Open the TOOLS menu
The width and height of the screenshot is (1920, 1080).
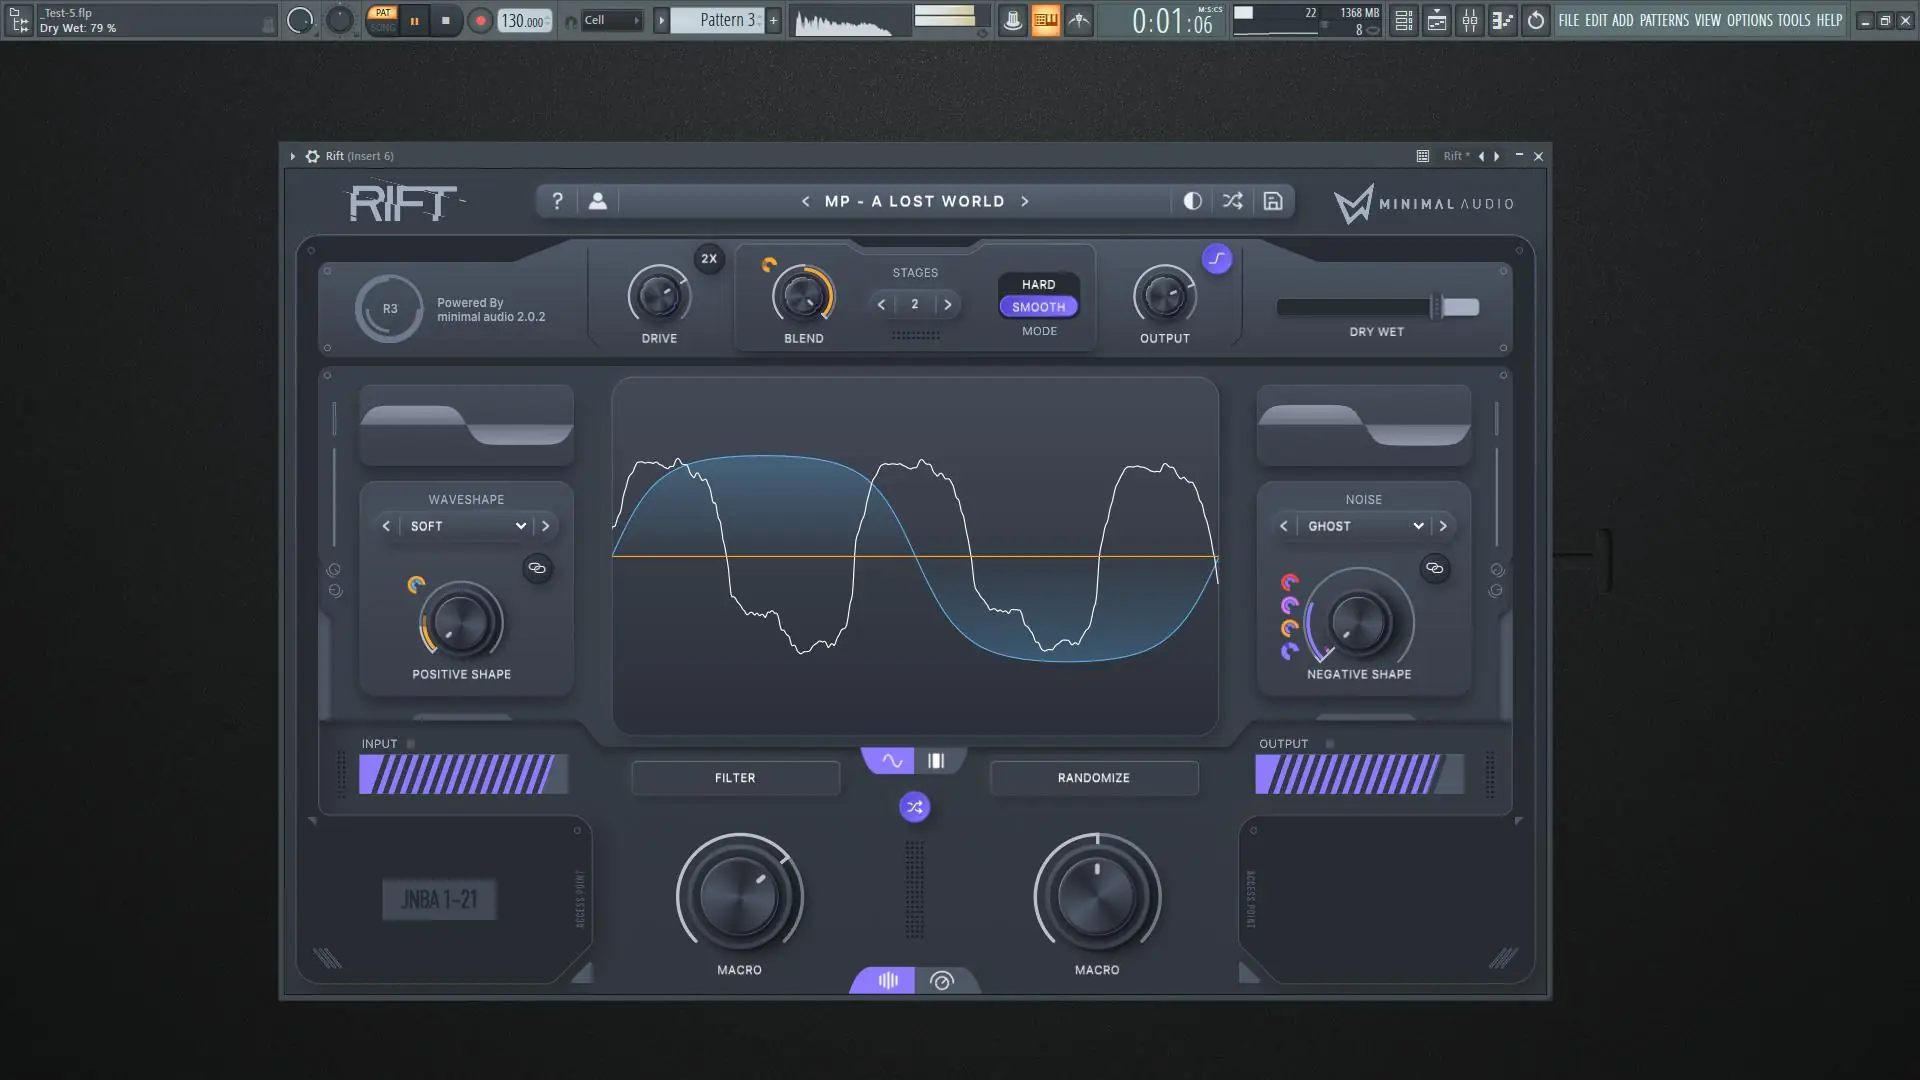1793,20
